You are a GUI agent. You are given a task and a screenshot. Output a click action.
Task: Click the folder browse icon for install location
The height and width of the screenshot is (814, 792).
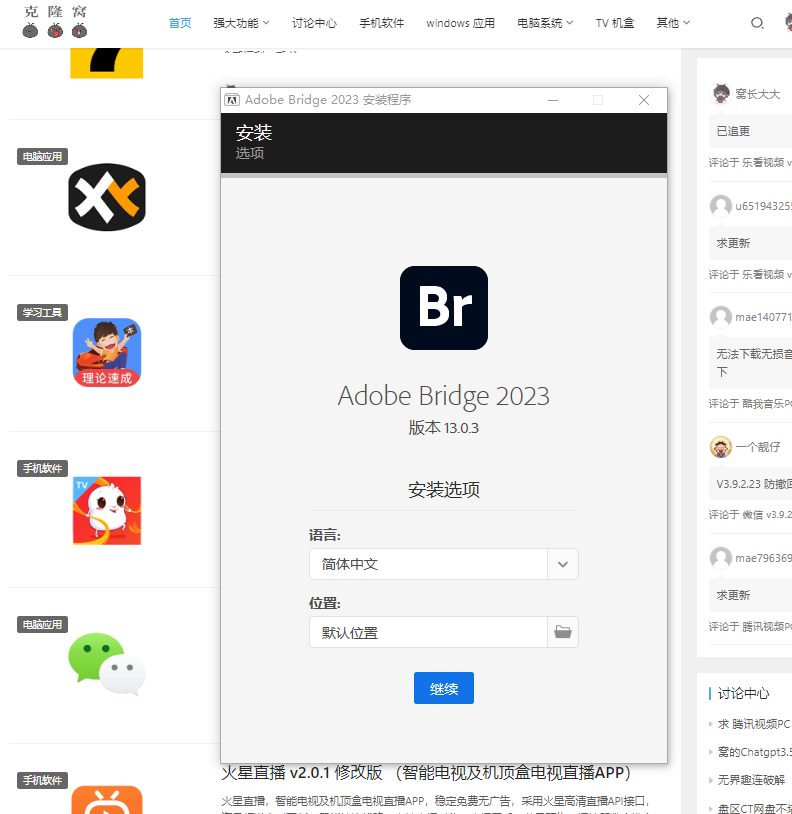tap(563, 632)
